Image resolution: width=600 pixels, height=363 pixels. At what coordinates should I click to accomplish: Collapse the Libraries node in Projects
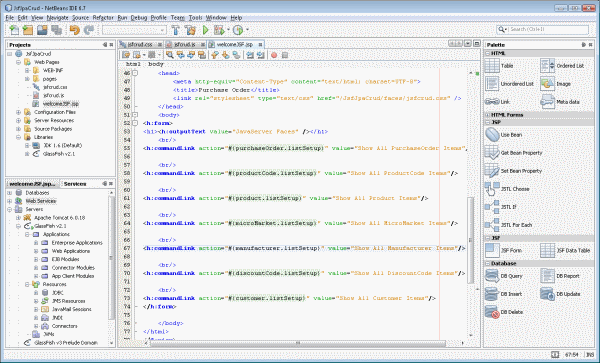tap(18, 137)
